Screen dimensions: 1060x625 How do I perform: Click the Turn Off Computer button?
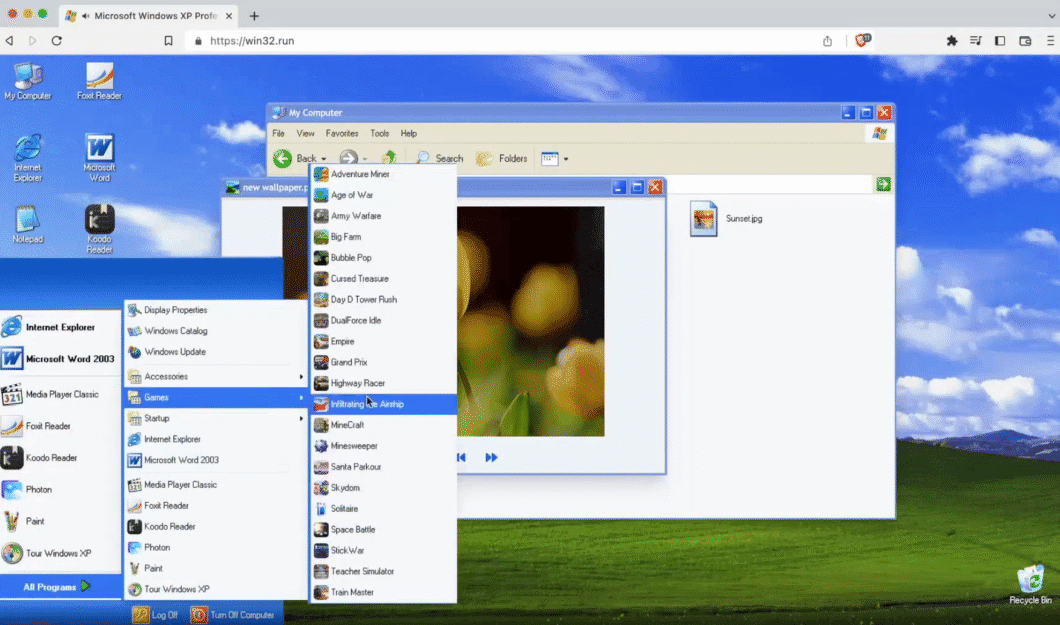click(x=239, y=614)
